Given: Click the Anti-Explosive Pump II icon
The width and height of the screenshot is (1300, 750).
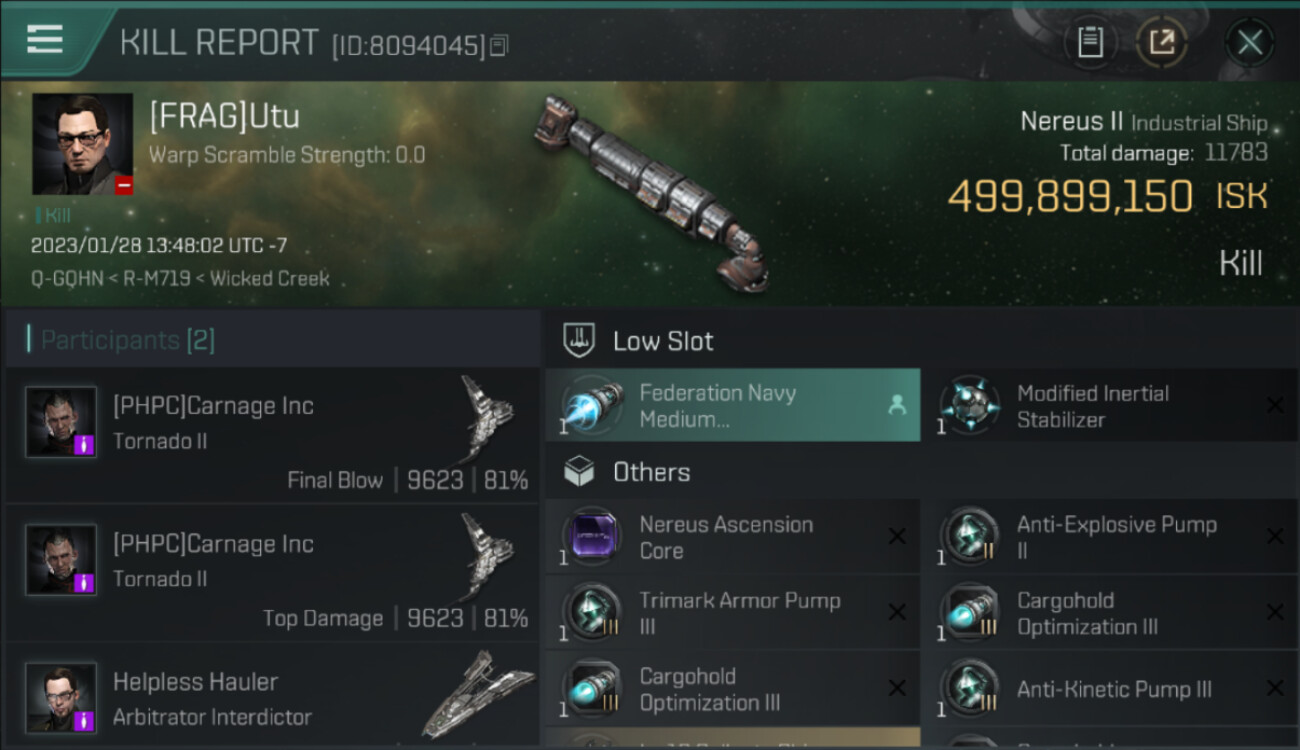Looking at the screenshot, I should (x=967, y=537).
